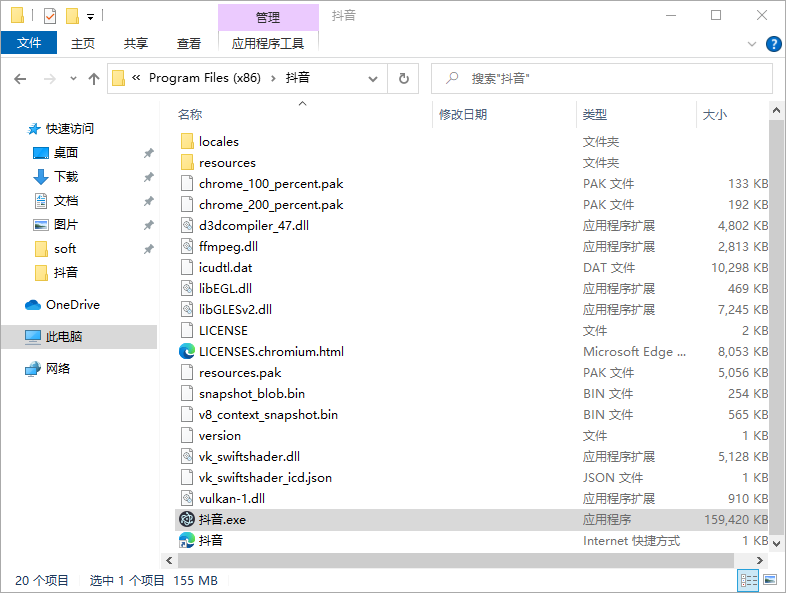
Task: Select the LICENSES.chromium.html Edge icon
Action: point(187,351)
